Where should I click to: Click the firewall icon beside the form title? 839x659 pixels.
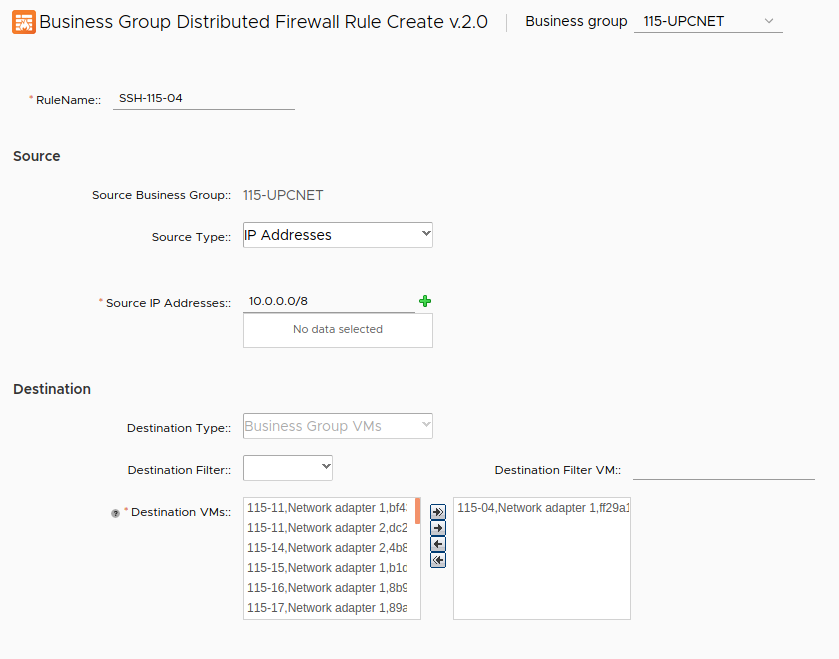pyautogui.click(x=23, y=22)
